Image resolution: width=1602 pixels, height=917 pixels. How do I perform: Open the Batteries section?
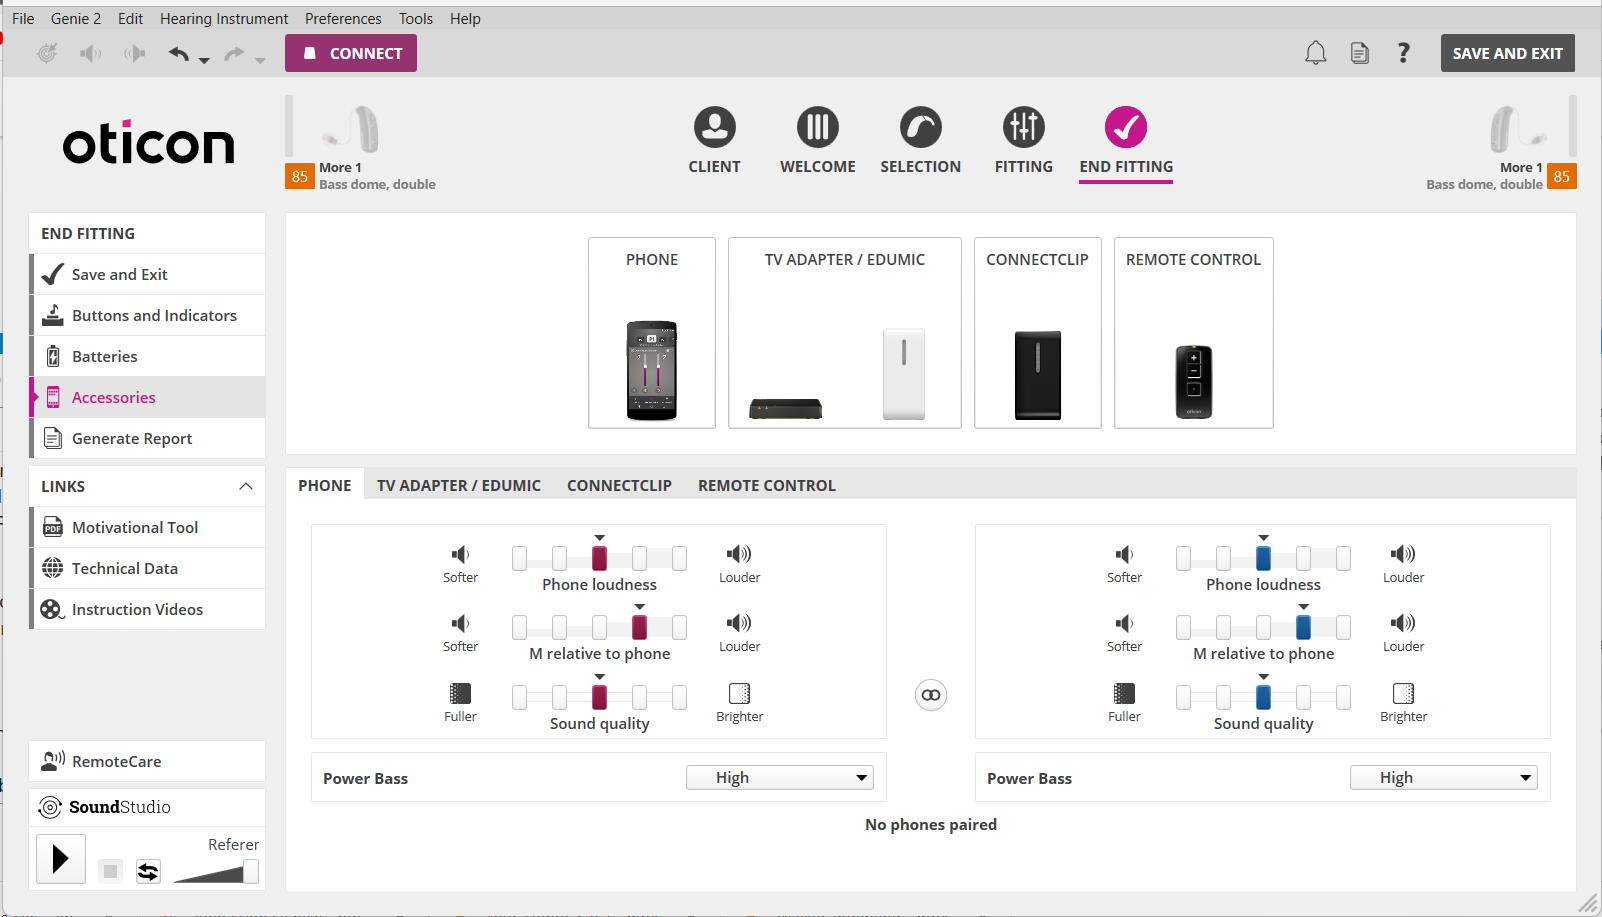(148, 356)
